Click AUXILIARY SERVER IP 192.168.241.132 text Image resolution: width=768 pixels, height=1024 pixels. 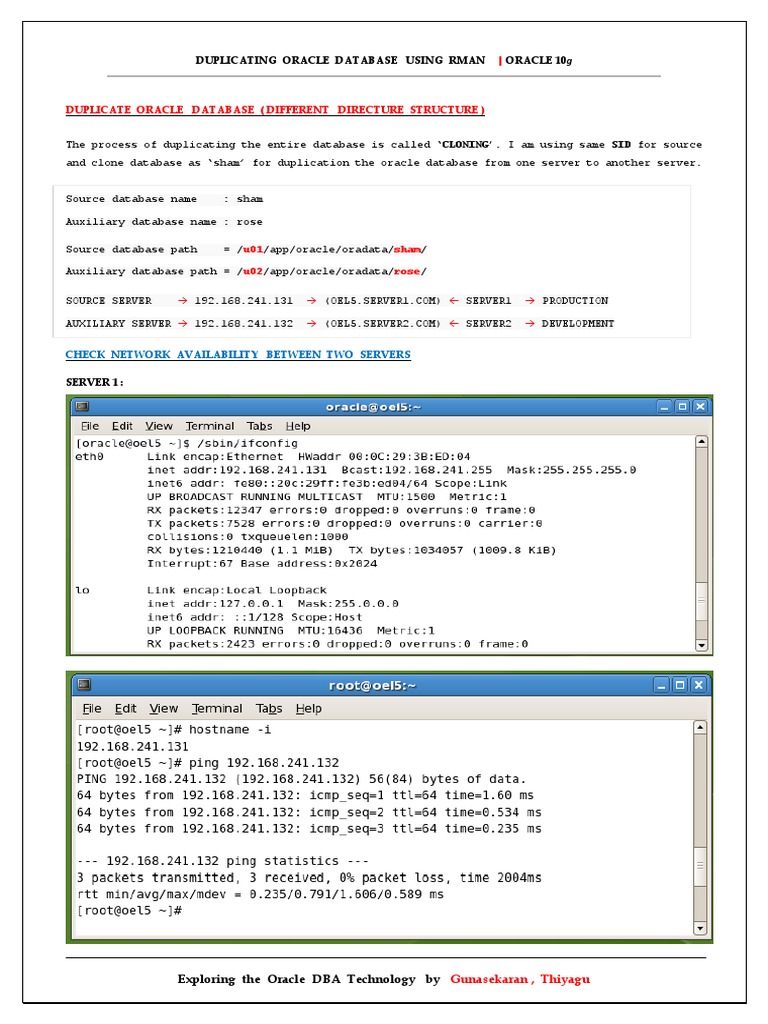(x=244, y=324)
